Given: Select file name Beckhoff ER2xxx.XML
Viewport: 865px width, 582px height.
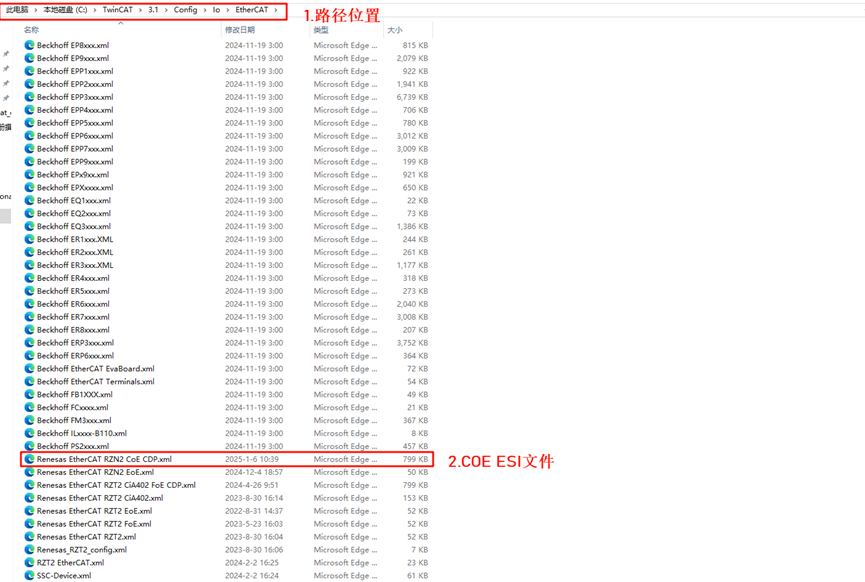Looking at the screenshot, I should [x=75, y=252].
